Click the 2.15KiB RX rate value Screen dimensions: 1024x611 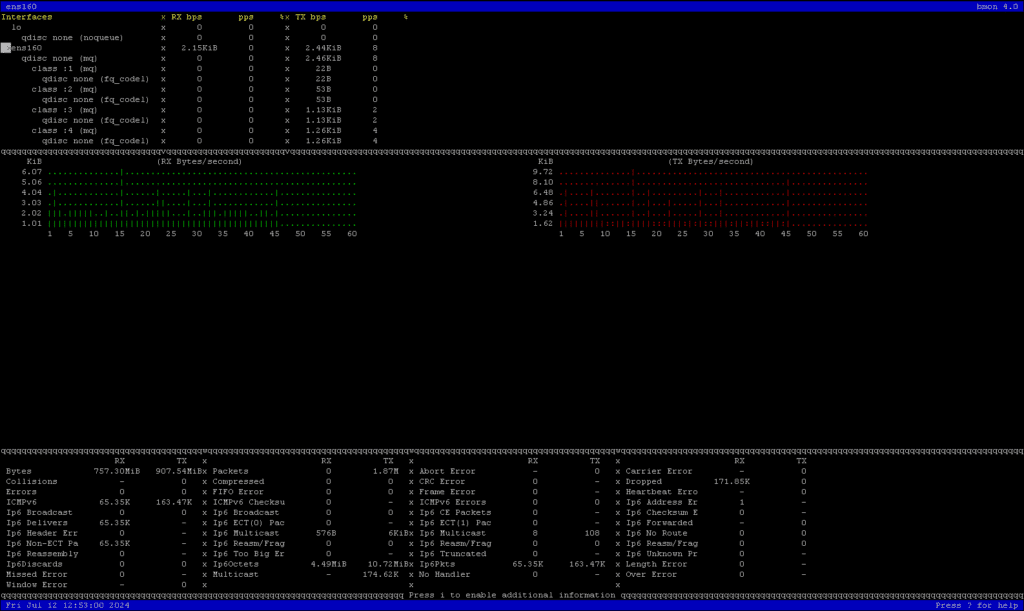tap(199, 48)
